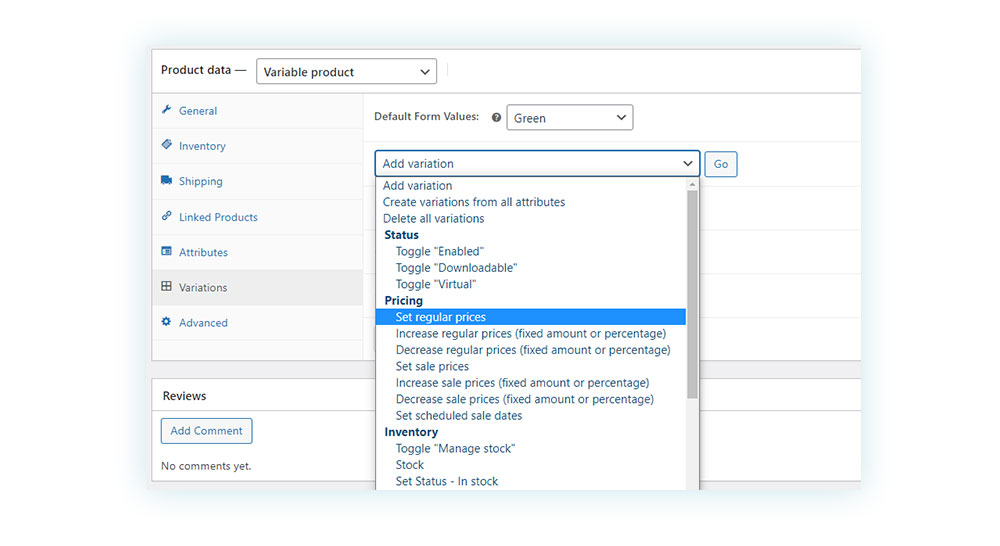Click the dropdown list scrollbar thumb
1000x546 pixels.
click(692, 295)
